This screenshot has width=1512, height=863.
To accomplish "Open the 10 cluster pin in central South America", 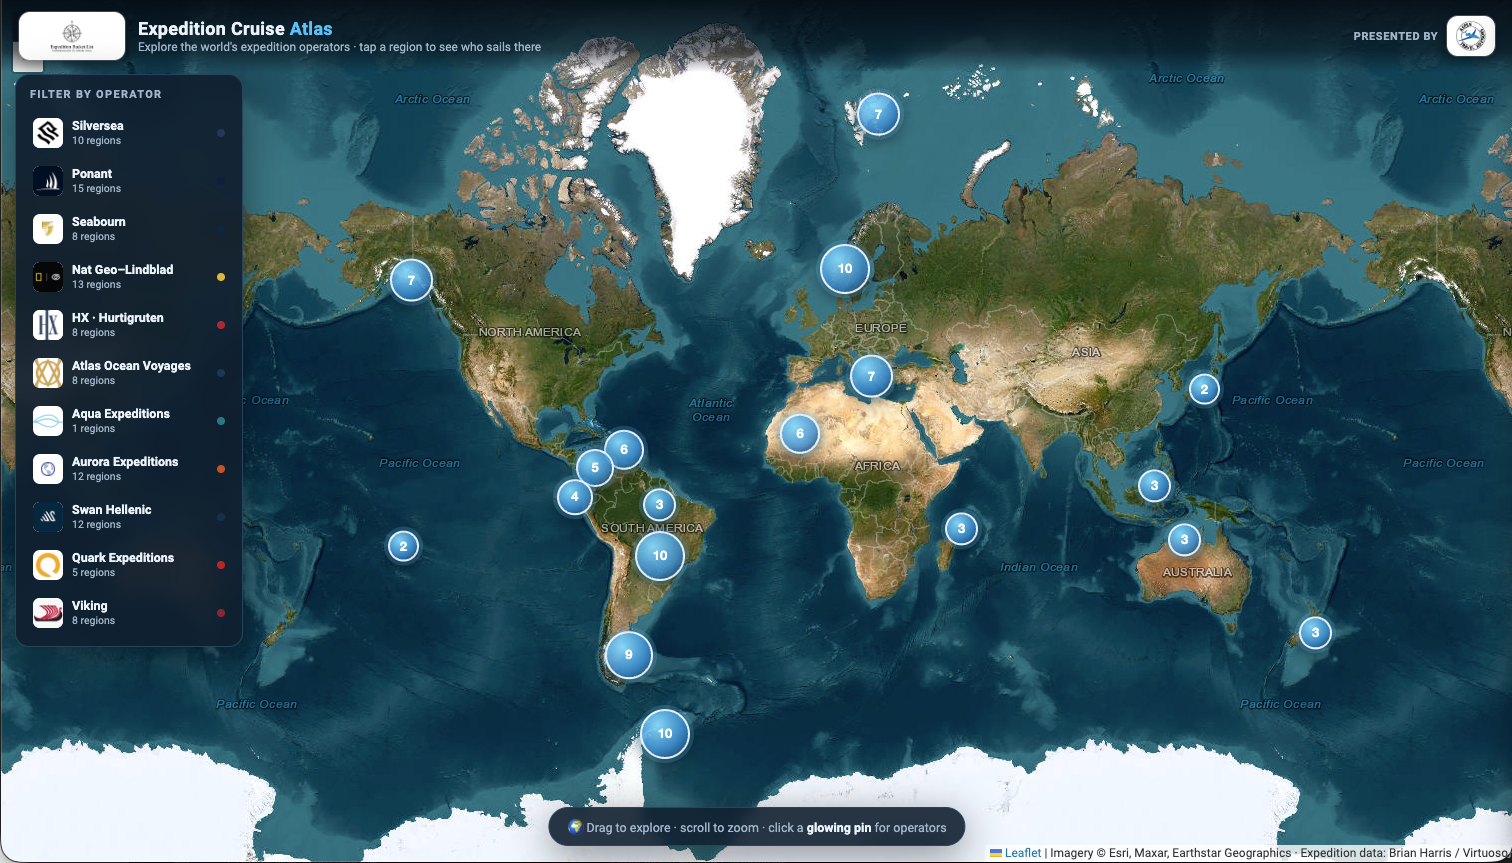I will tap(660, 555).
